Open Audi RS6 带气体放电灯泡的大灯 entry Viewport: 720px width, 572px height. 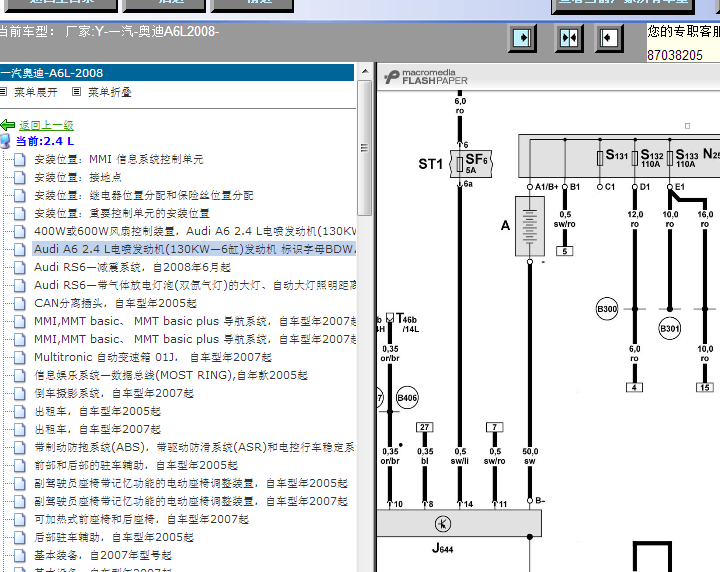tap(195, 285)
